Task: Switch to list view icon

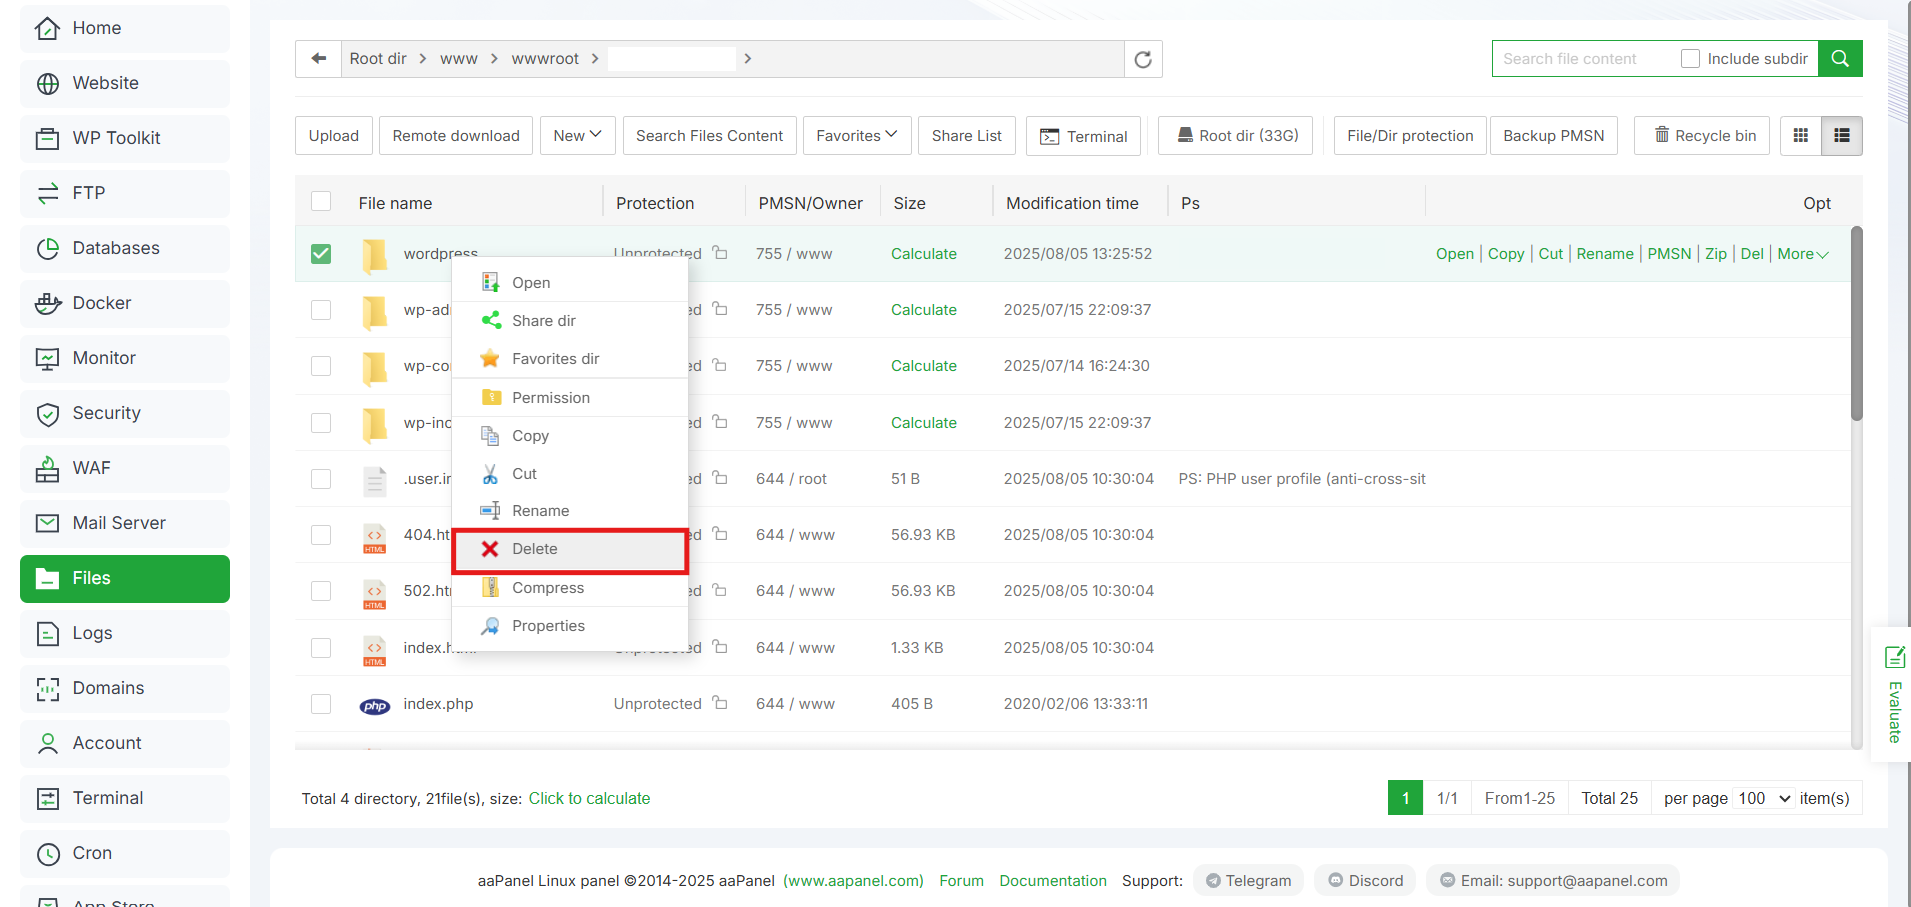Action: click(x=1841, y=136)
